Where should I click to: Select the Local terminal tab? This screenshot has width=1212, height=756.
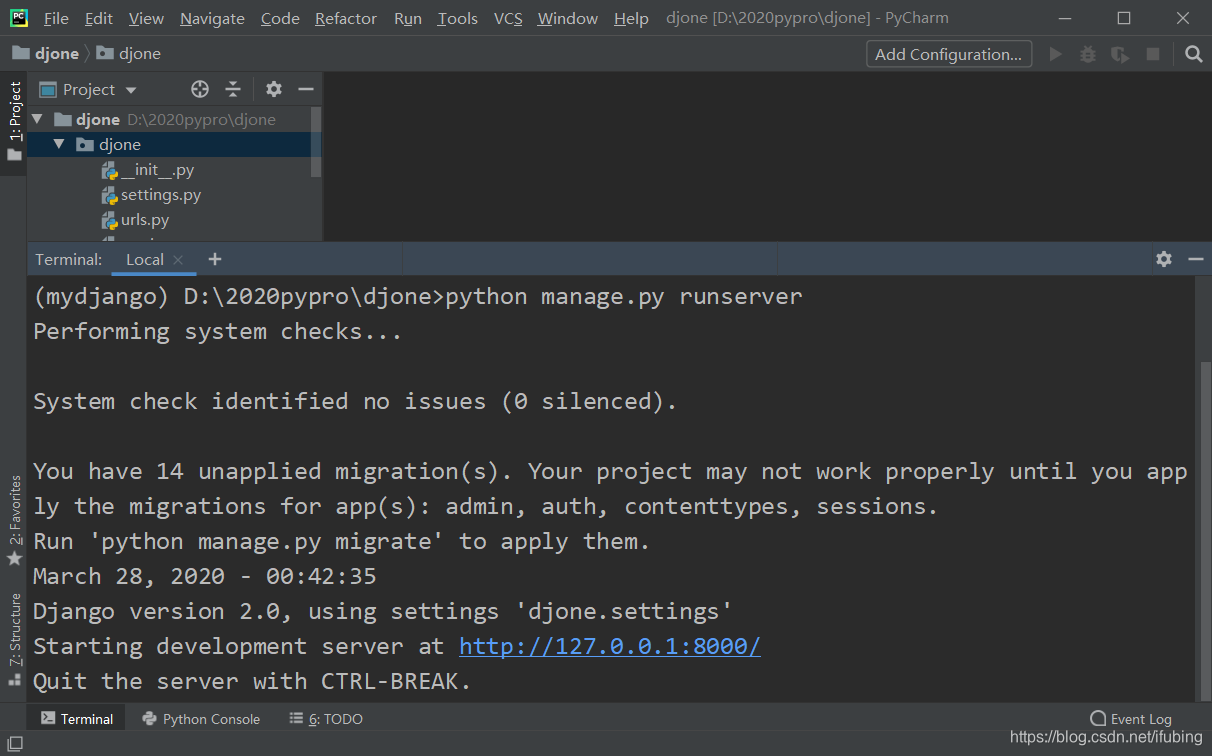[x=145, y=259]
